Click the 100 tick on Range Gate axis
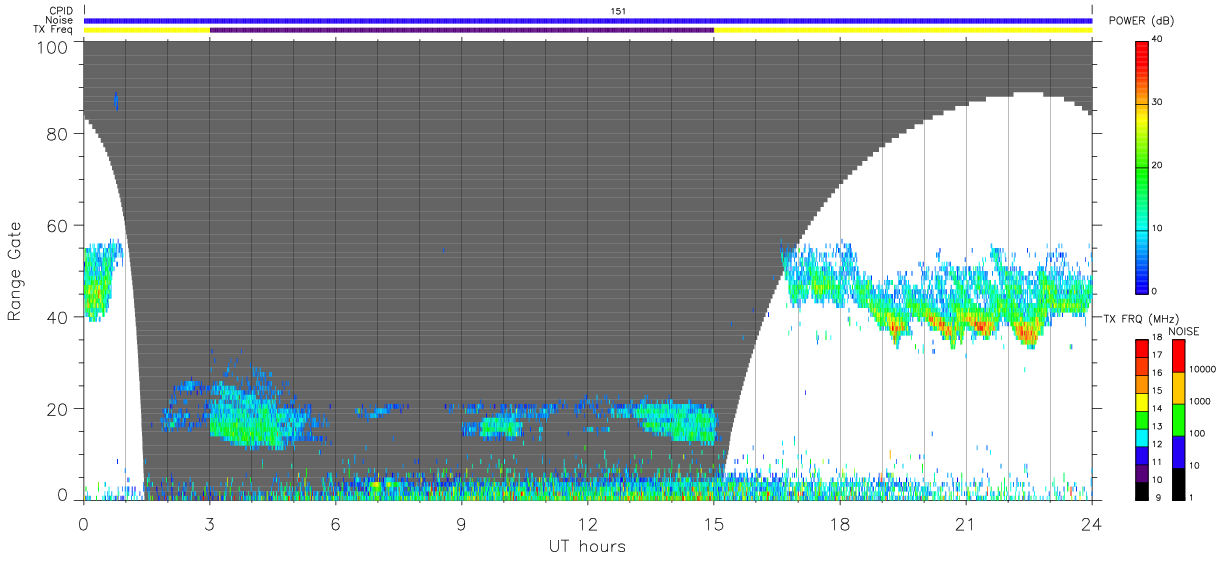 coord(51,47)
